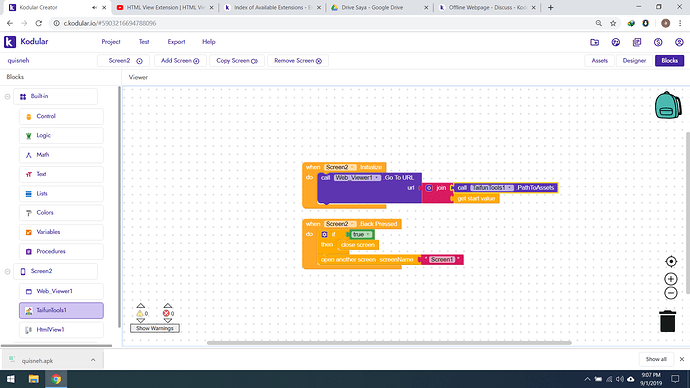This screenshot has height=388, width=690.
Task: Zoom out the blocks workspace
Action: pos(671,293)
